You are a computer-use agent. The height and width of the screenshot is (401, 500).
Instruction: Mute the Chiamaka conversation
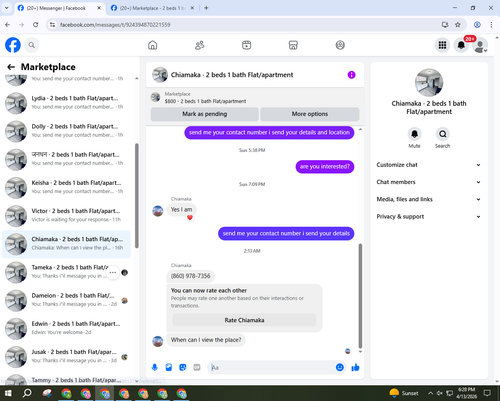pyautogui.click(x=414, y=134)
